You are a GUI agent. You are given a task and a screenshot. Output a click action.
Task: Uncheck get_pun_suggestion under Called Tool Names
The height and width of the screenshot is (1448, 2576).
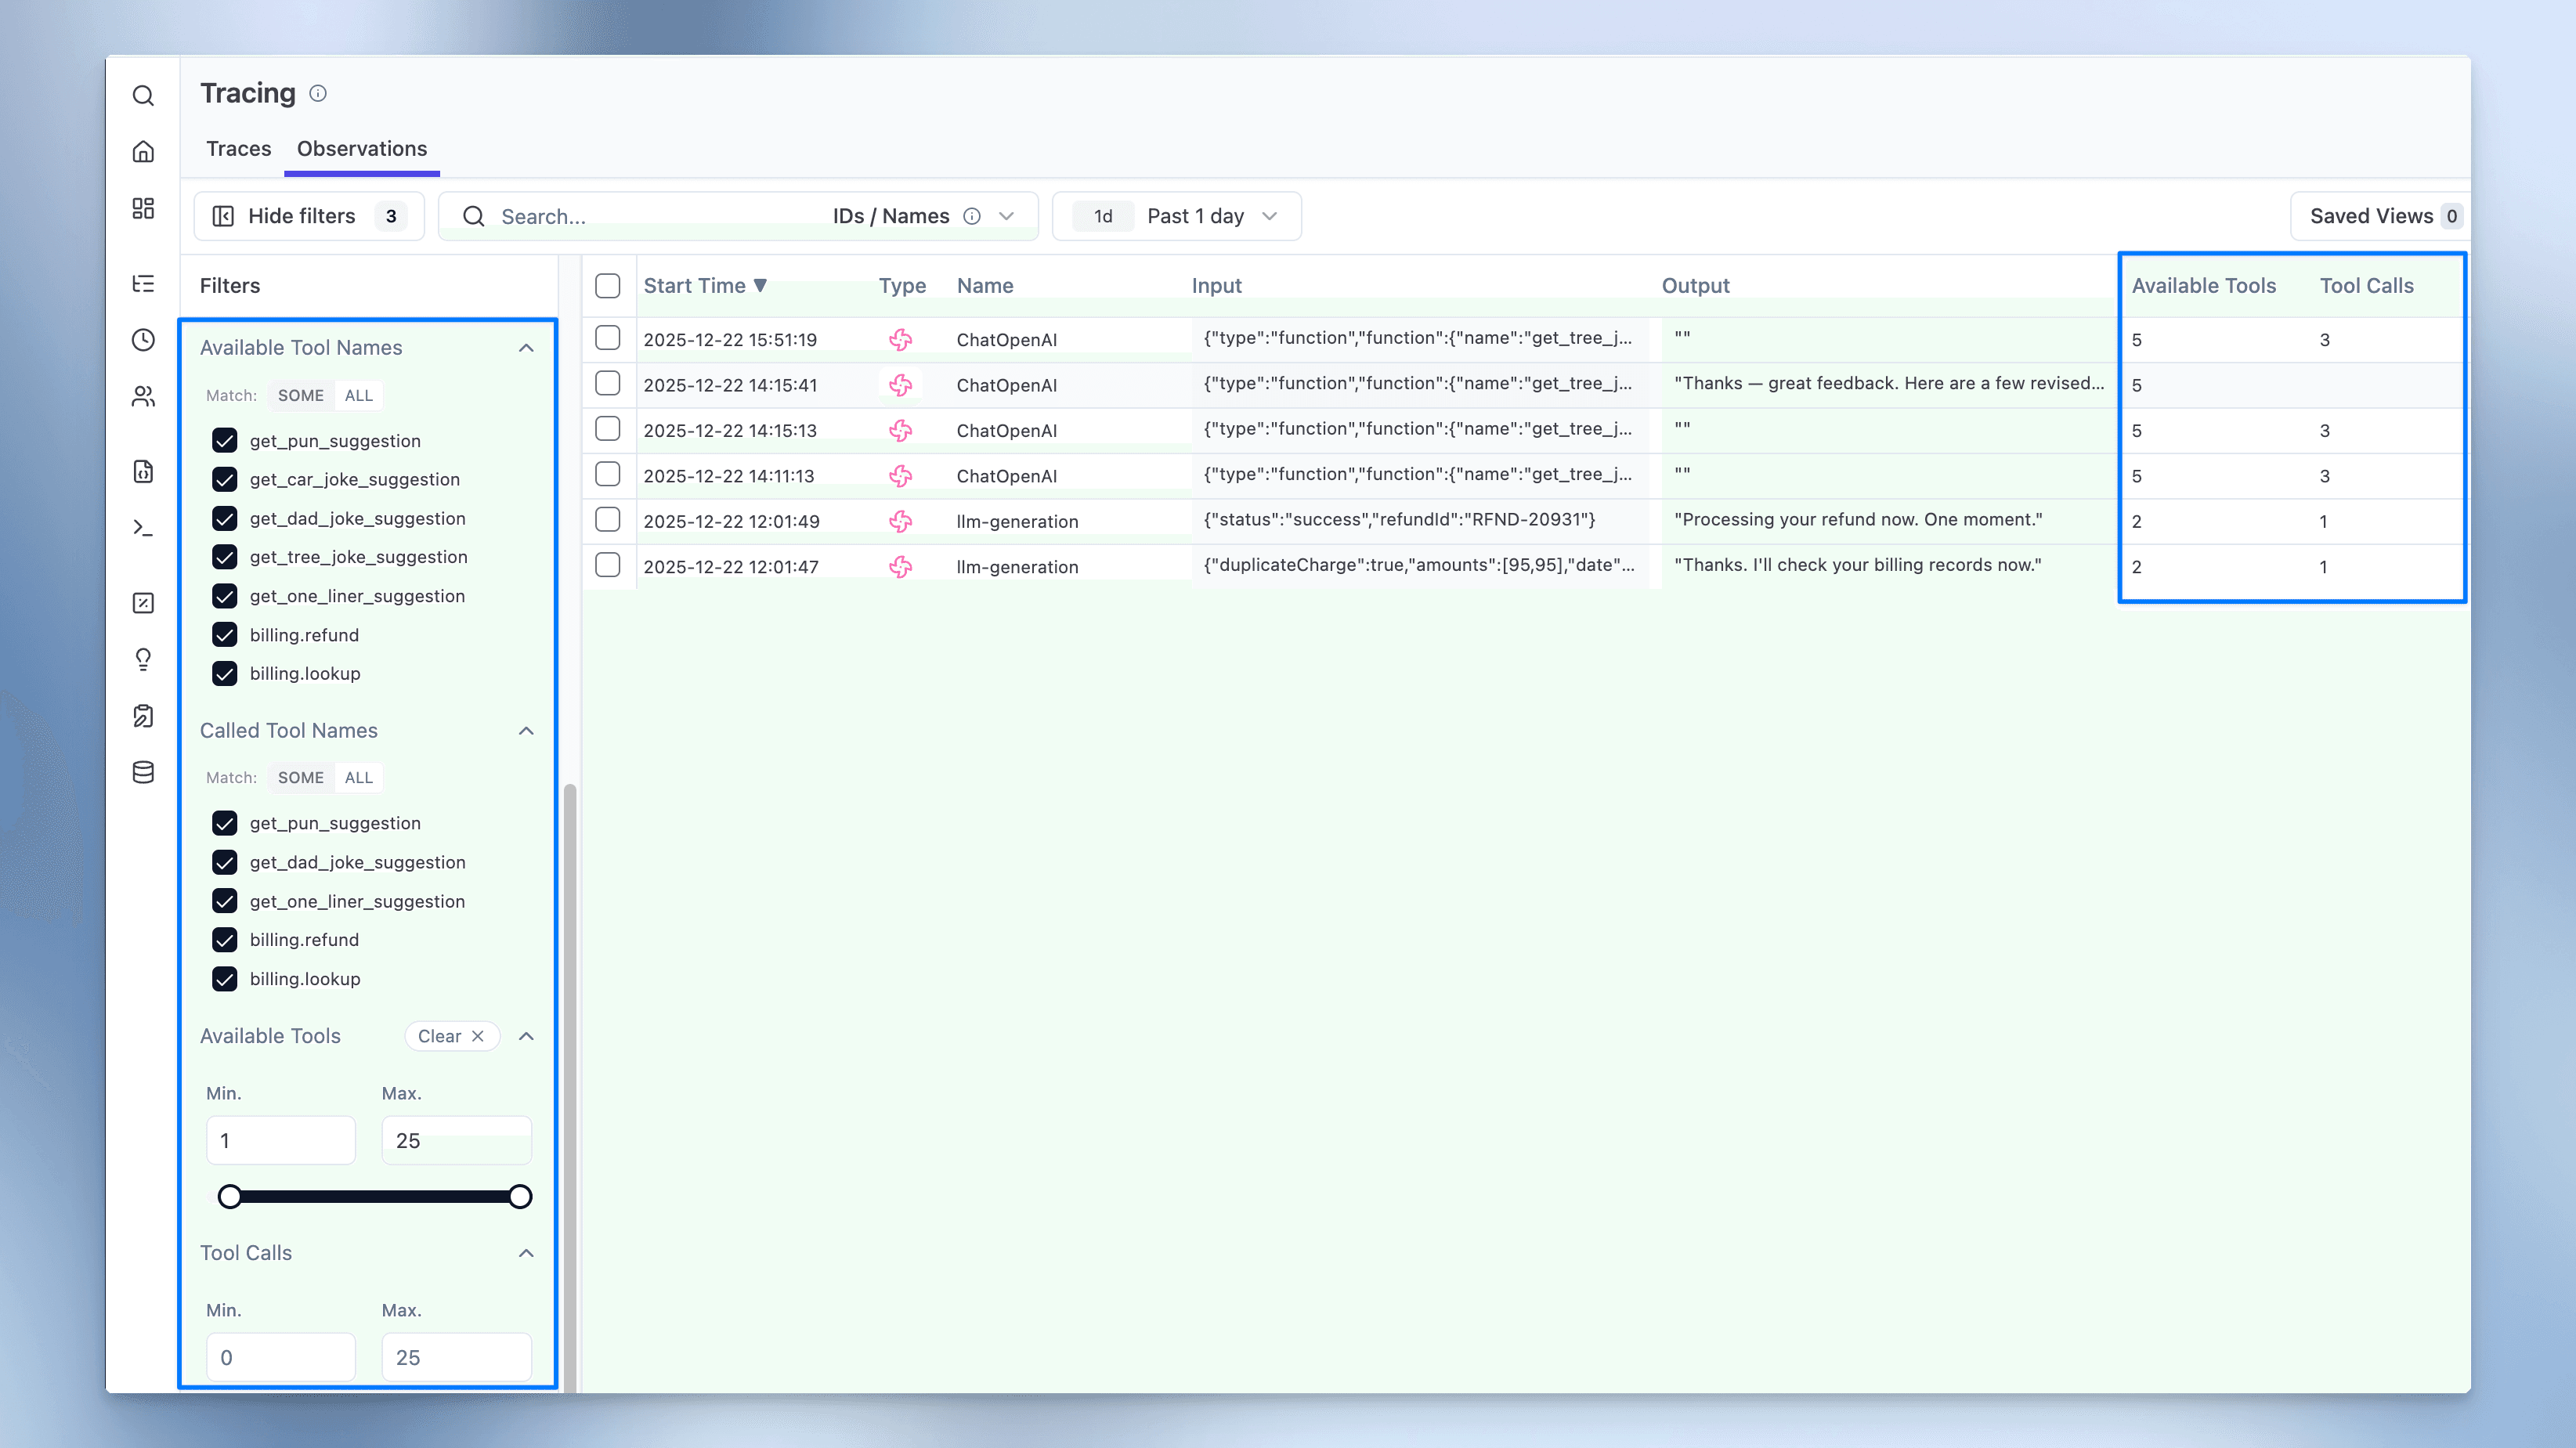(x=225, y=823)
